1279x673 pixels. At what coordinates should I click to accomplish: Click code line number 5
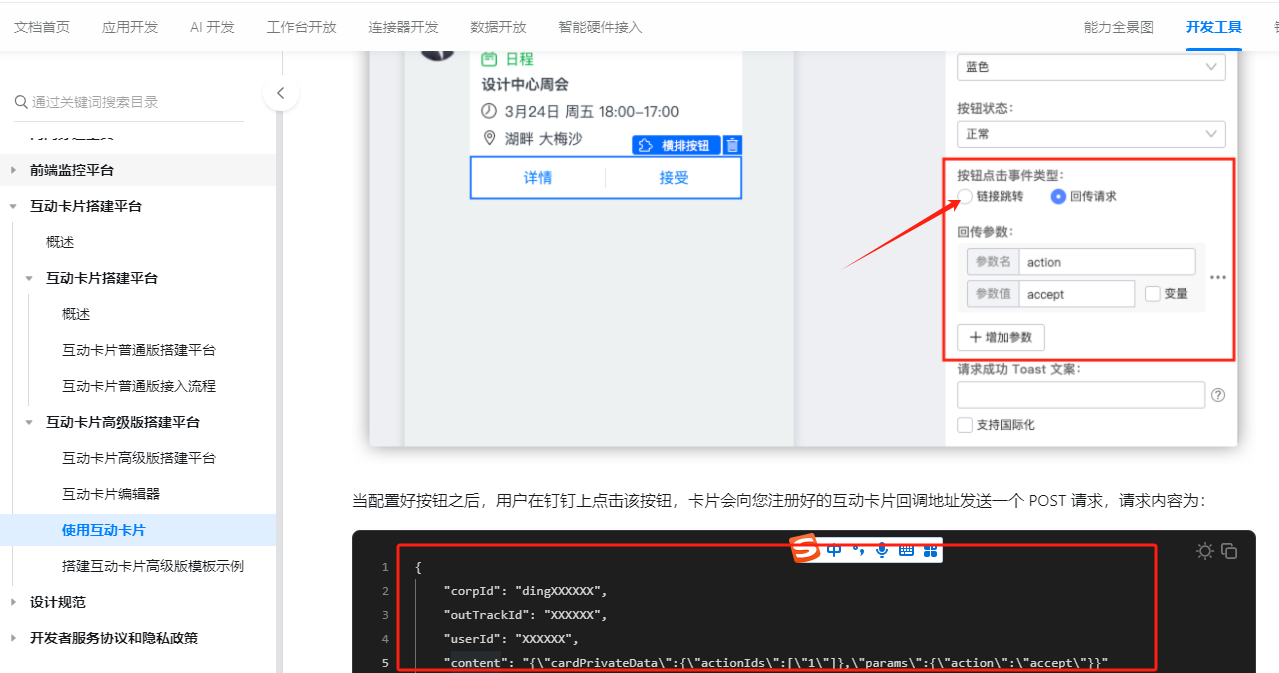[x=385, y=662]
